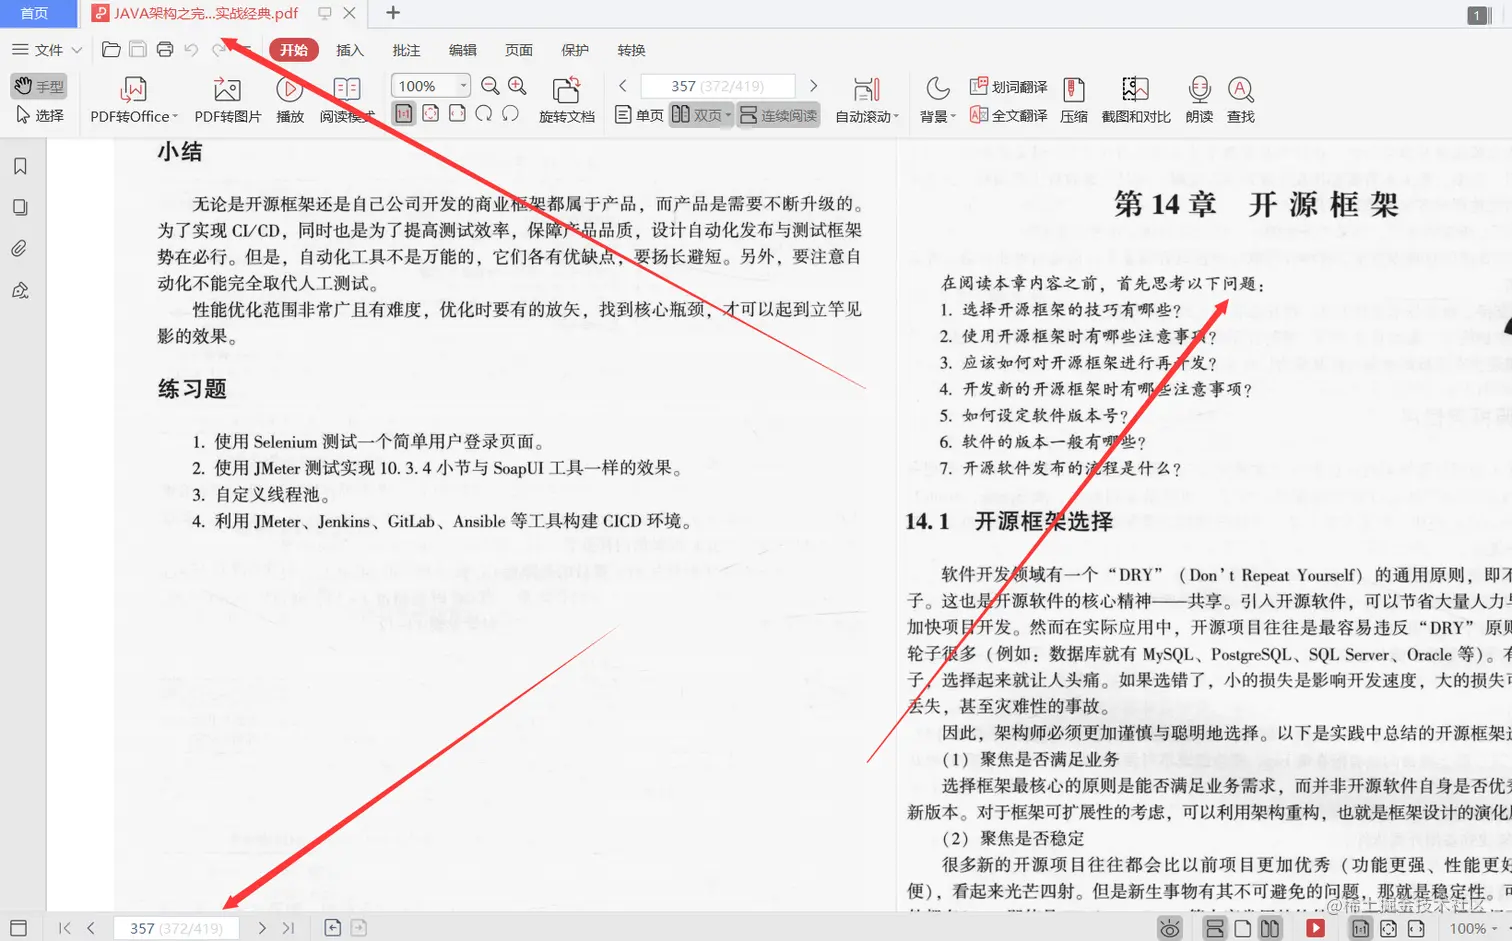Toggle eye-protection mode in the status bar
Image resolution: width=1512 pixels, height=941 pixels.
tap(1170, 928)
